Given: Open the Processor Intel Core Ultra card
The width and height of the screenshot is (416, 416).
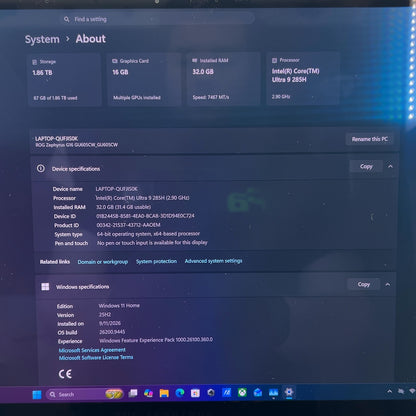Looking at the screenshot, I should [x=303, y=78].
